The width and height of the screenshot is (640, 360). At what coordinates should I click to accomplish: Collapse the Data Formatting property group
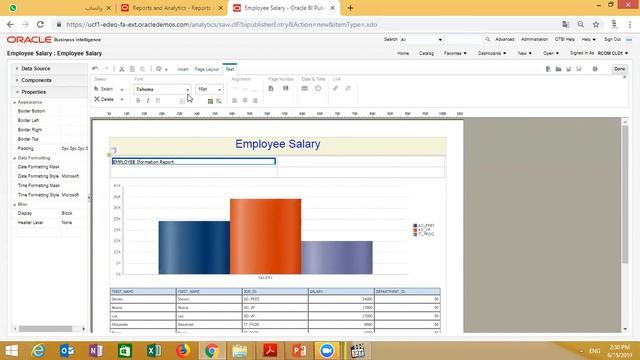point(15,158)
